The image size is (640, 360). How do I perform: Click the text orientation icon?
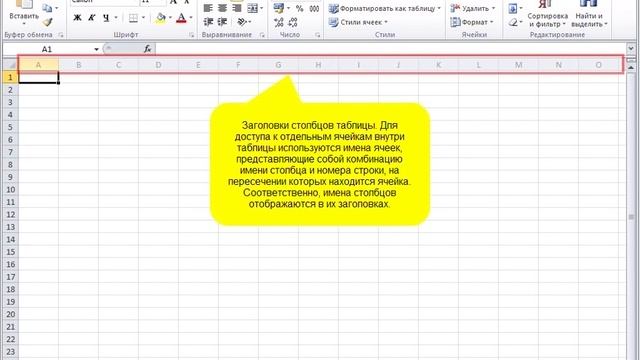(242, 22)
